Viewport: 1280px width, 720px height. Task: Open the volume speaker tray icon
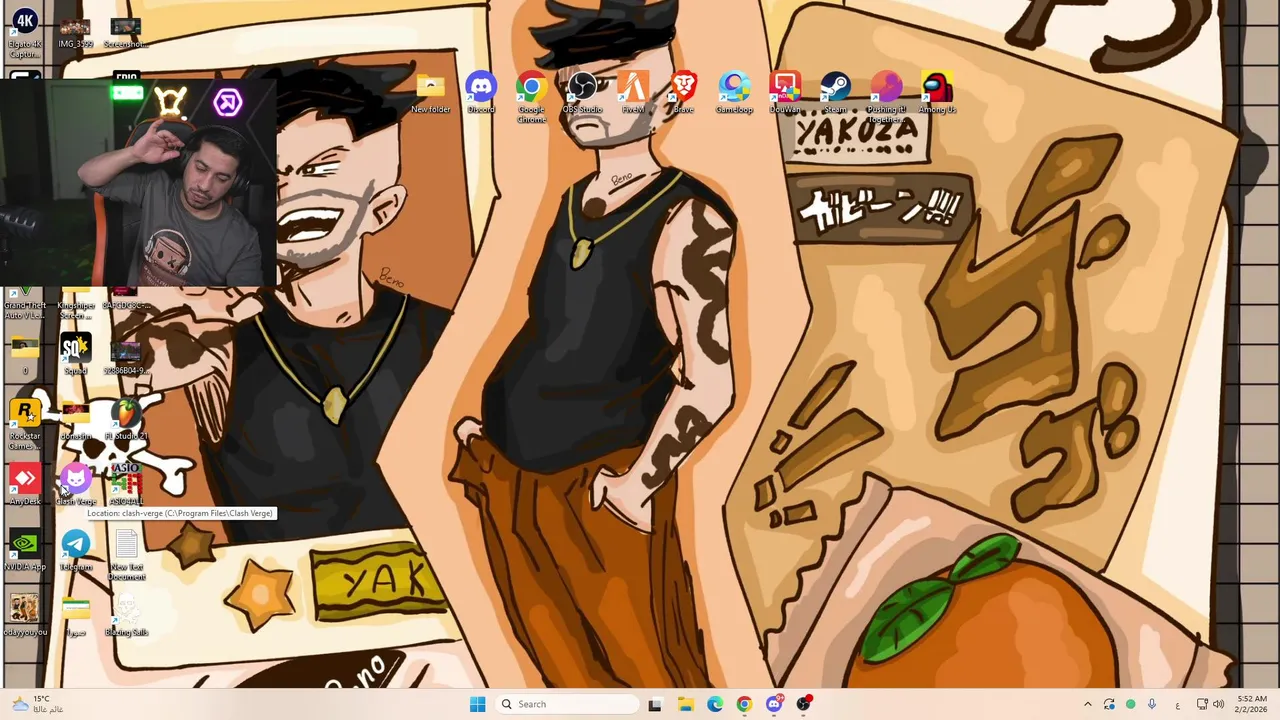click(1218, 704)
